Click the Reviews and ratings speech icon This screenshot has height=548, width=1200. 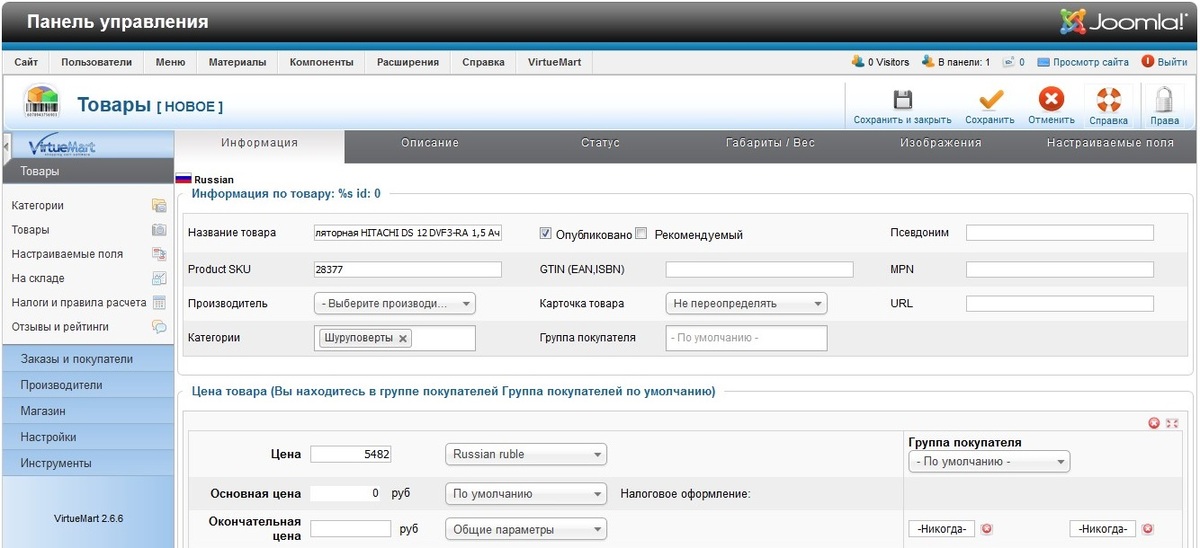click(159, 327)
